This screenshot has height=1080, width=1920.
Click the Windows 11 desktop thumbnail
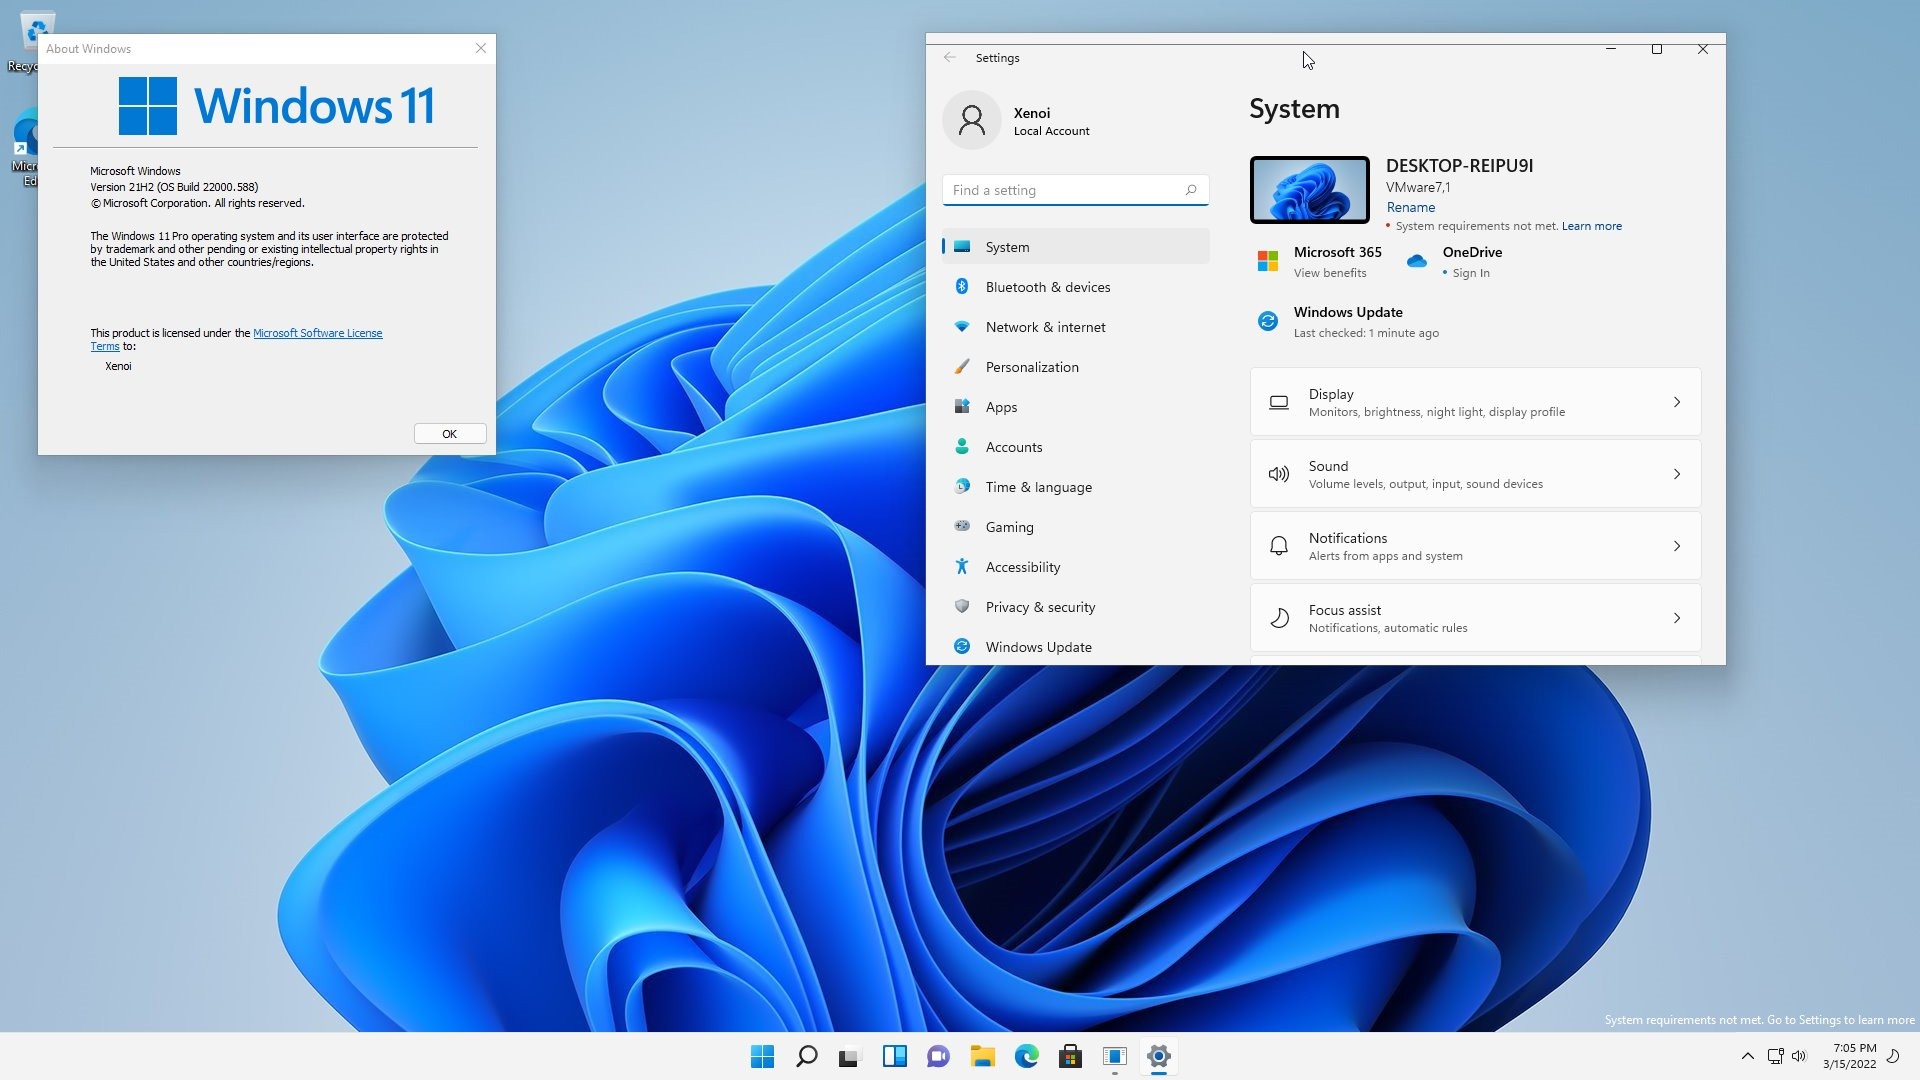click(1309, 189)
